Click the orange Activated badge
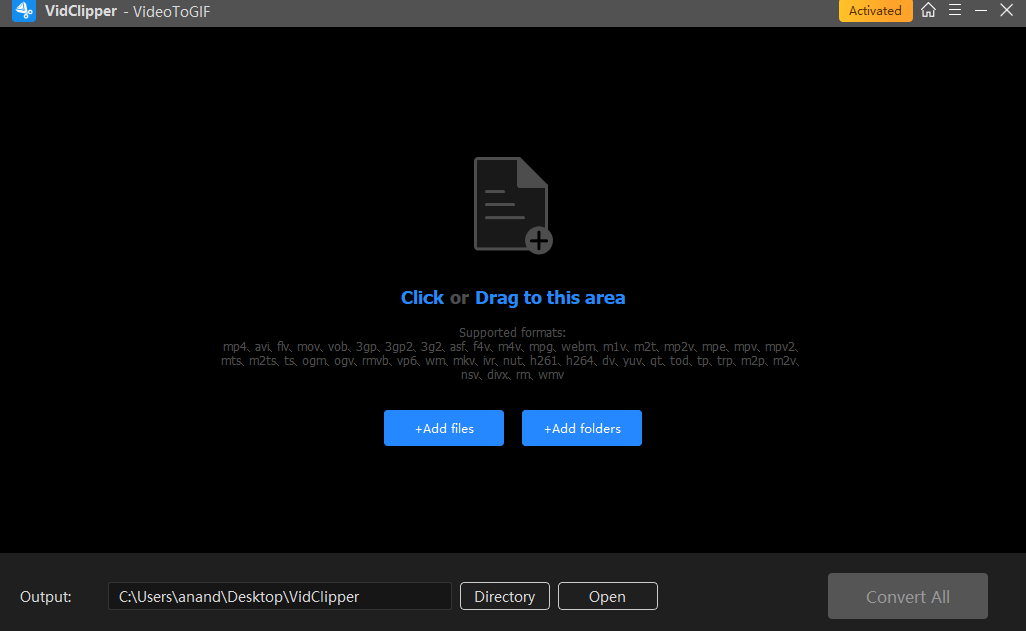The height and width of the screenshot is (631, 1026). (x=875, y=11)
